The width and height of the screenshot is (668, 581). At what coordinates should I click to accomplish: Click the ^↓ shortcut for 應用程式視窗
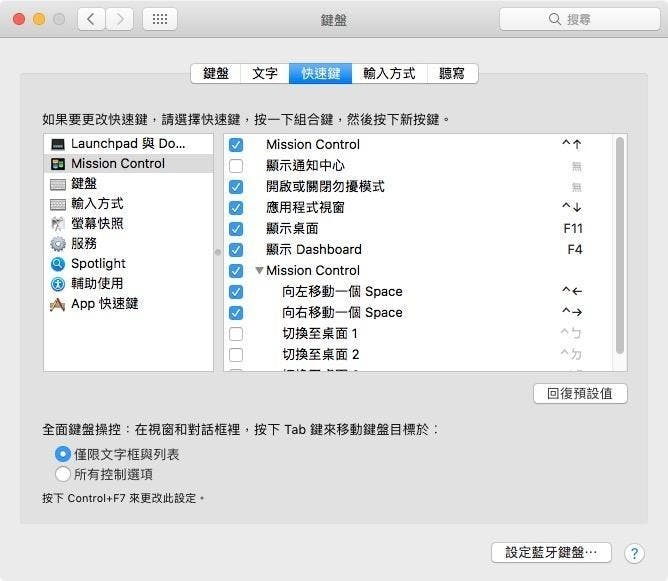(x=572, y=207)
